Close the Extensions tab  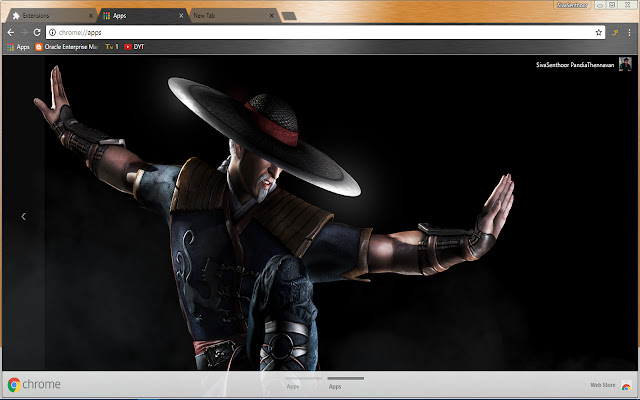pos(91,16)
